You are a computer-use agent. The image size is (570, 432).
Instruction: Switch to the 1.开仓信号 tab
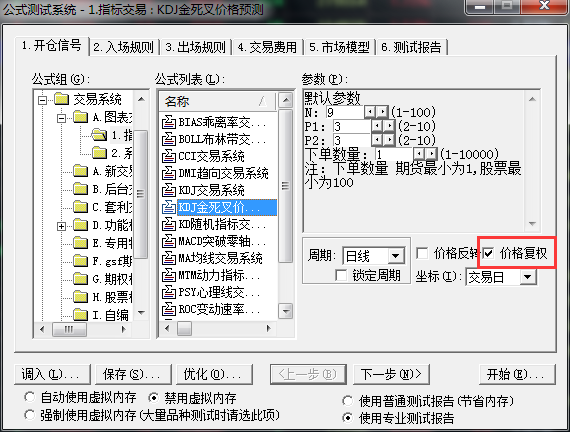click(x=52, y=46)
